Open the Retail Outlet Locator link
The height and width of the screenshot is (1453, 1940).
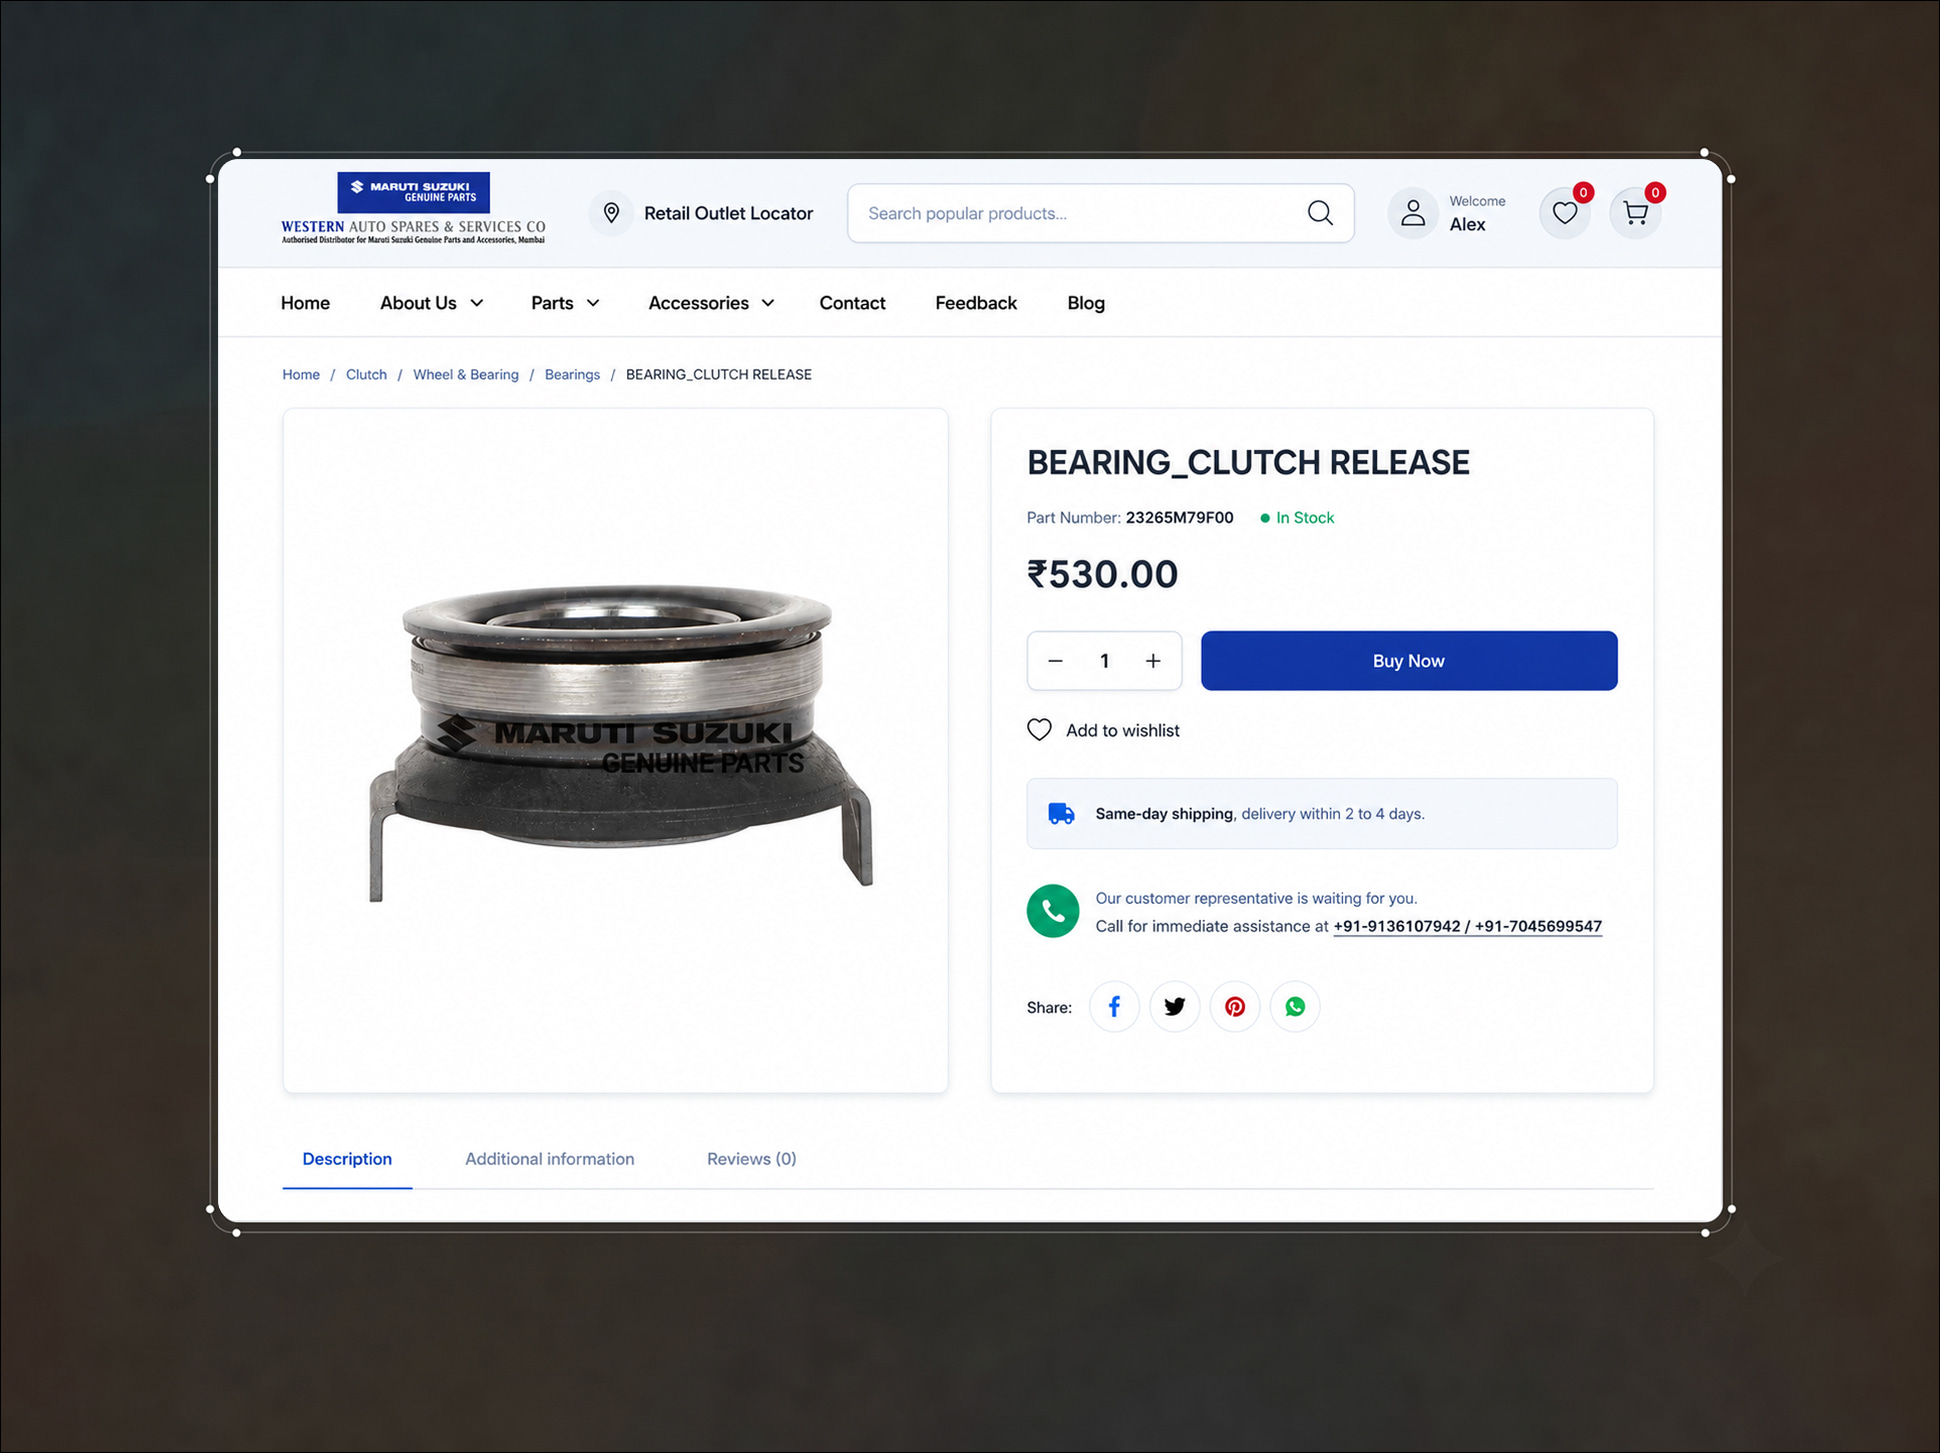[728, 213]
